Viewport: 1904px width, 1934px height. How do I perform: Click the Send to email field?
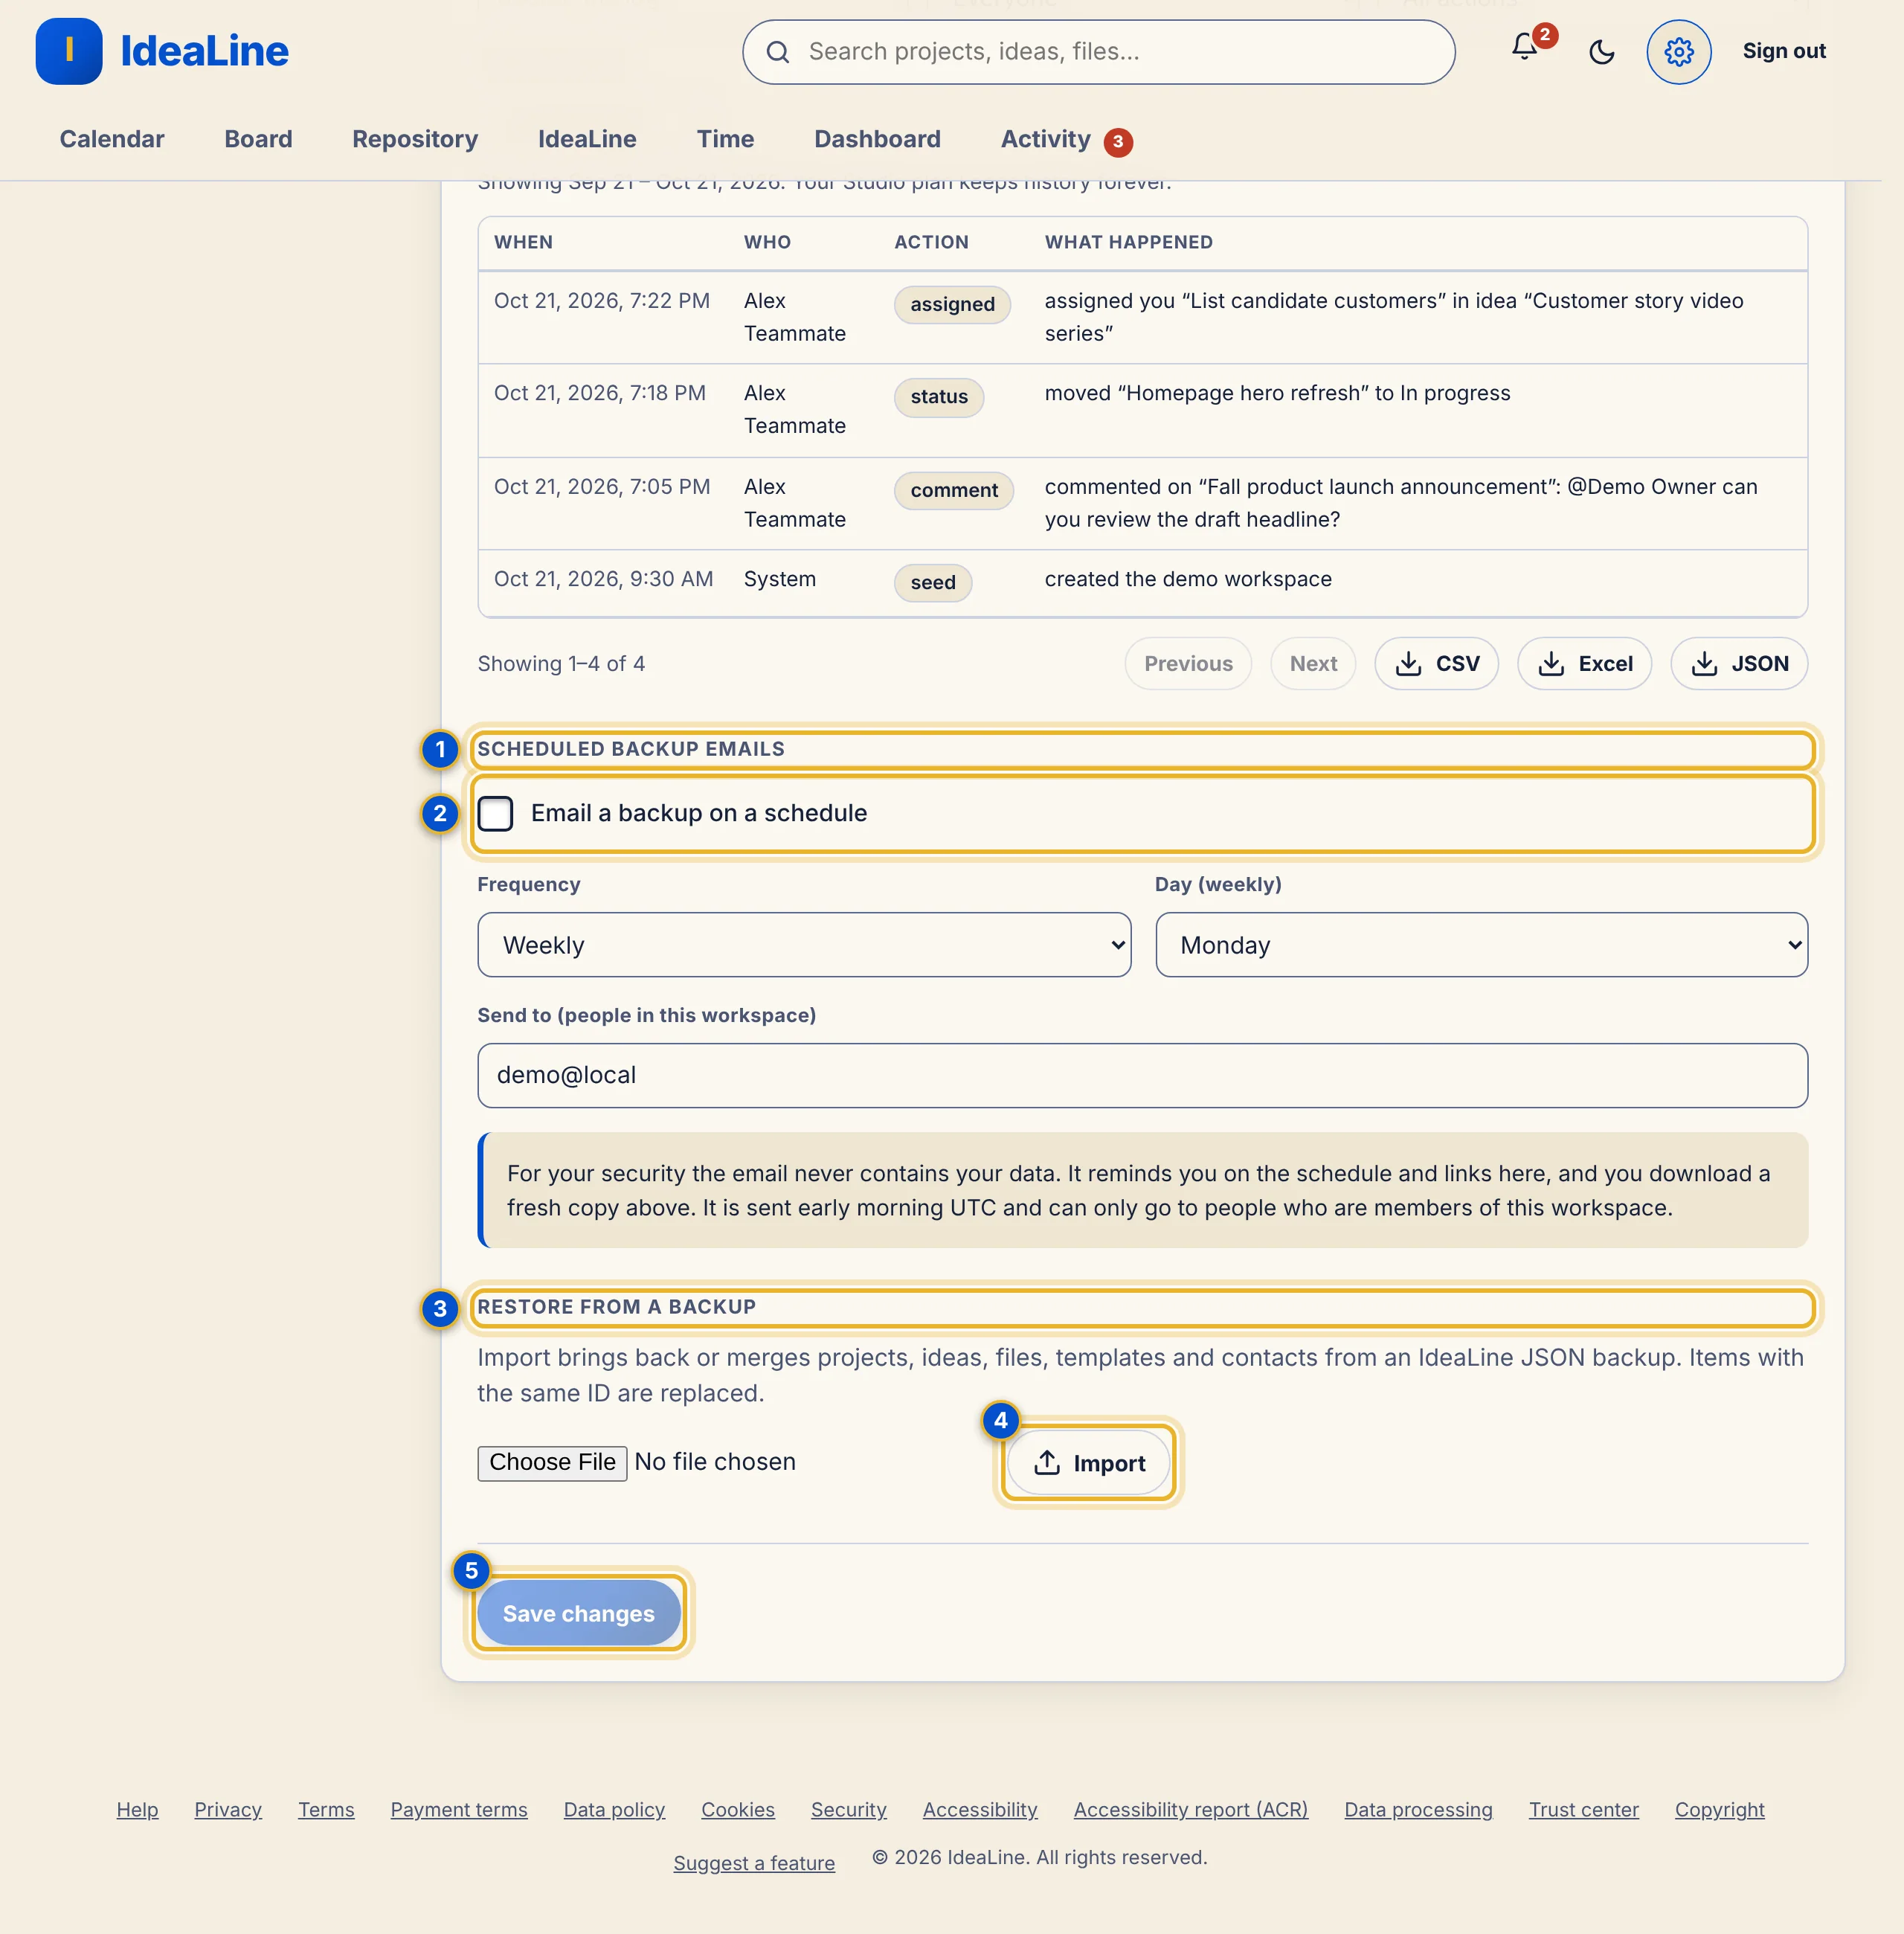pos(1142,1075)
